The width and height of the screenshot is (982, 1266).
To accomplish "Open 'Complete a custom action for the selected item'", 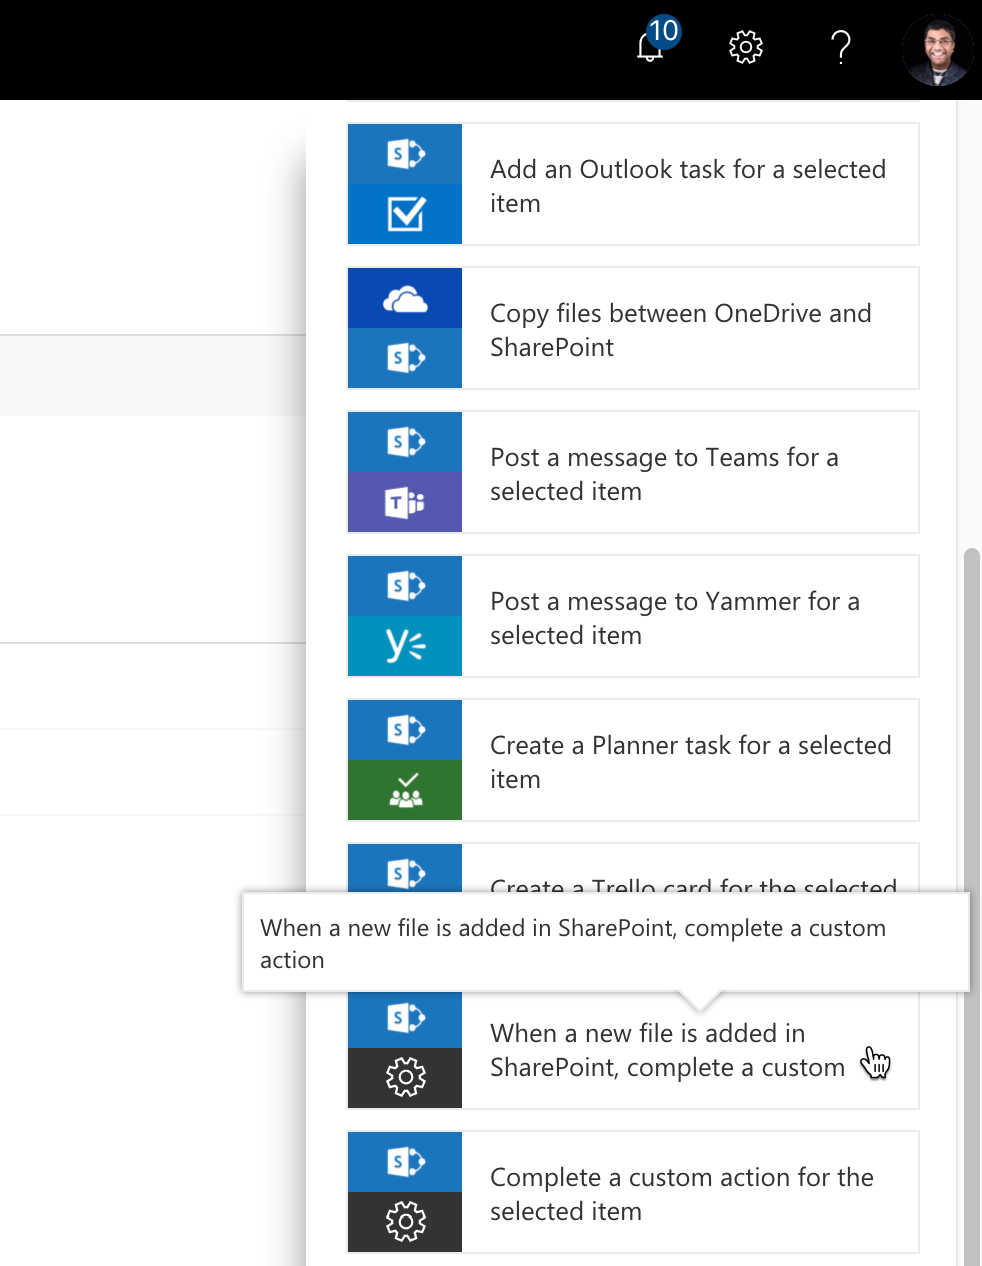I will 681,1193.
